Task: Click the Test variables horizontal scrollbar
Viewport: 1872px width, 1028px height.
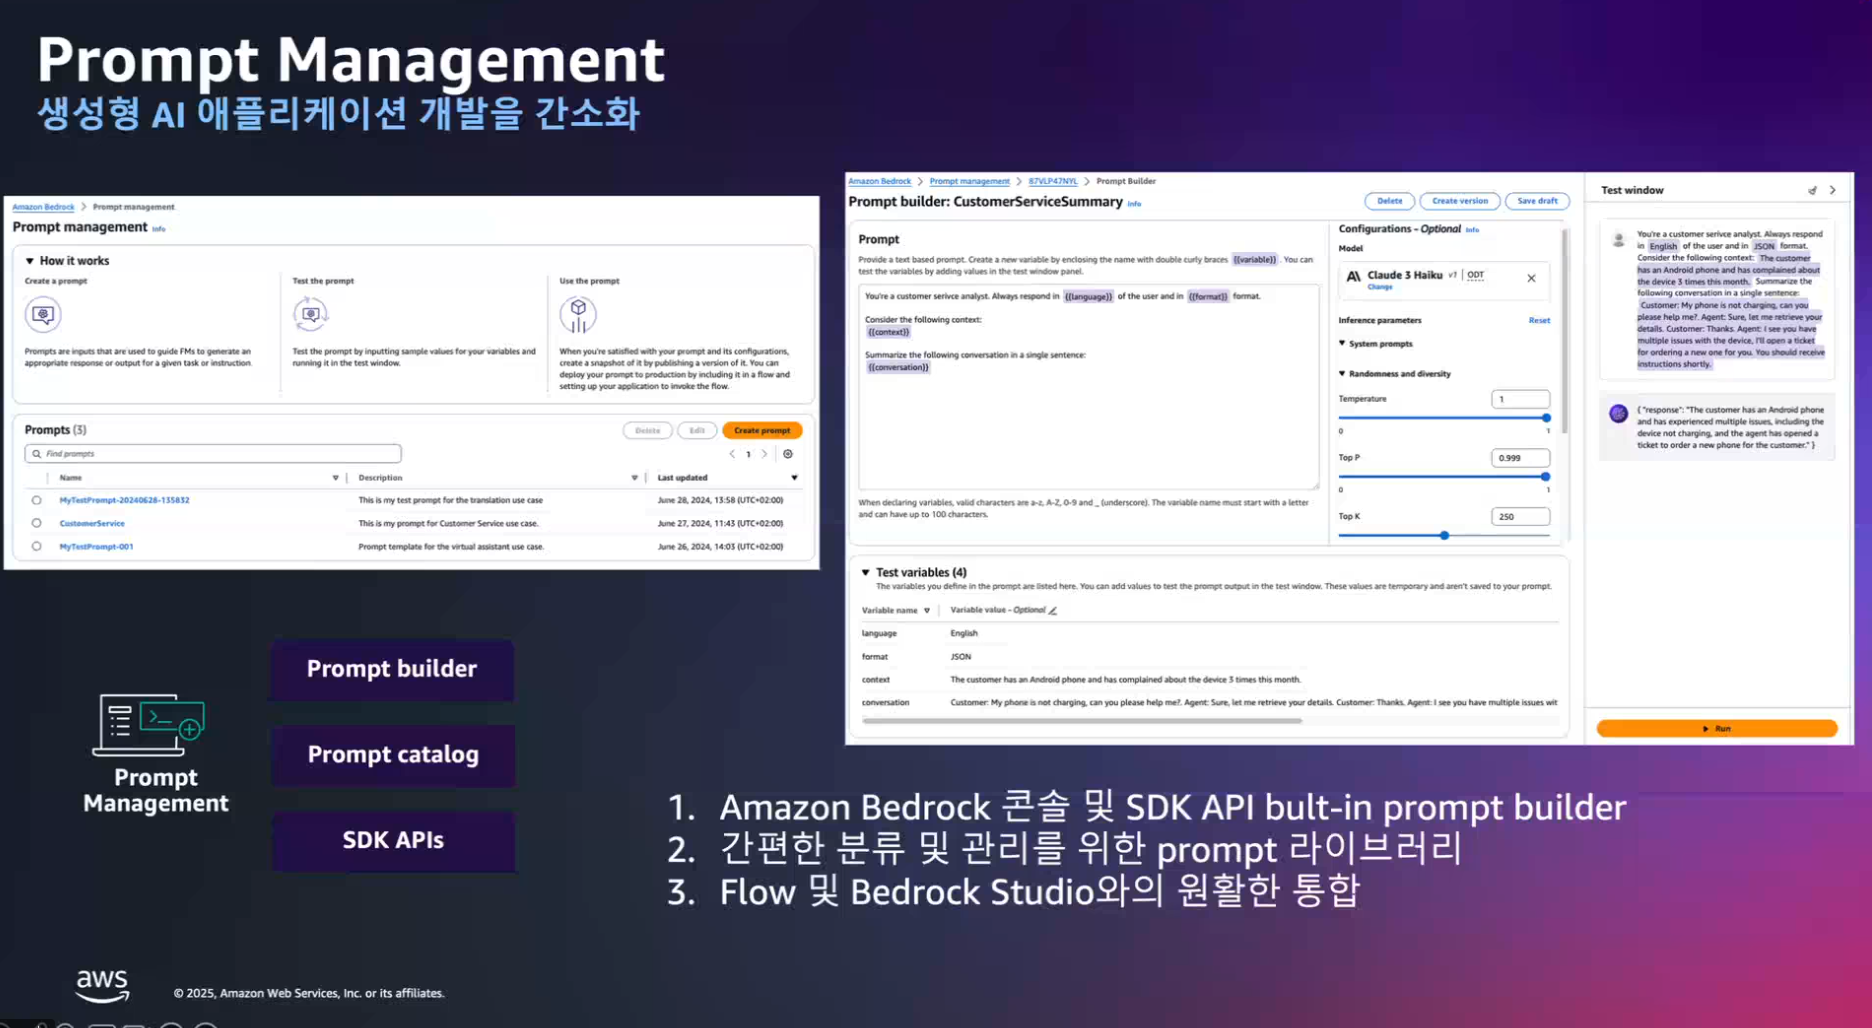Action: pos(1082,720)
